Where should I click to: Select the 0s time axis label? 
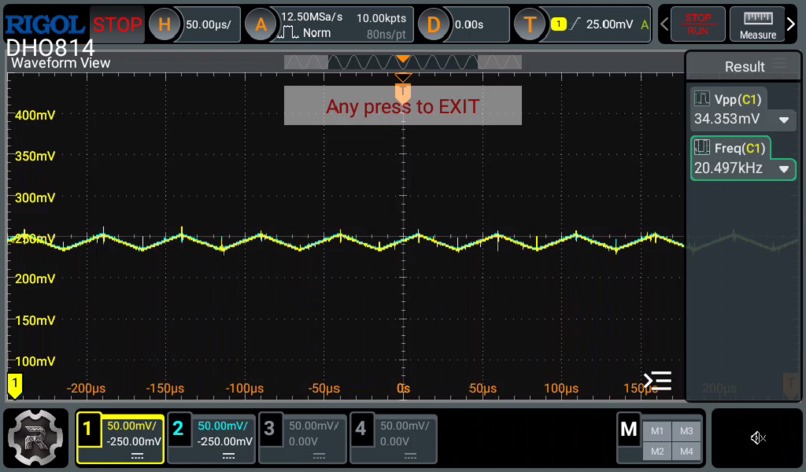click(403, 388)
